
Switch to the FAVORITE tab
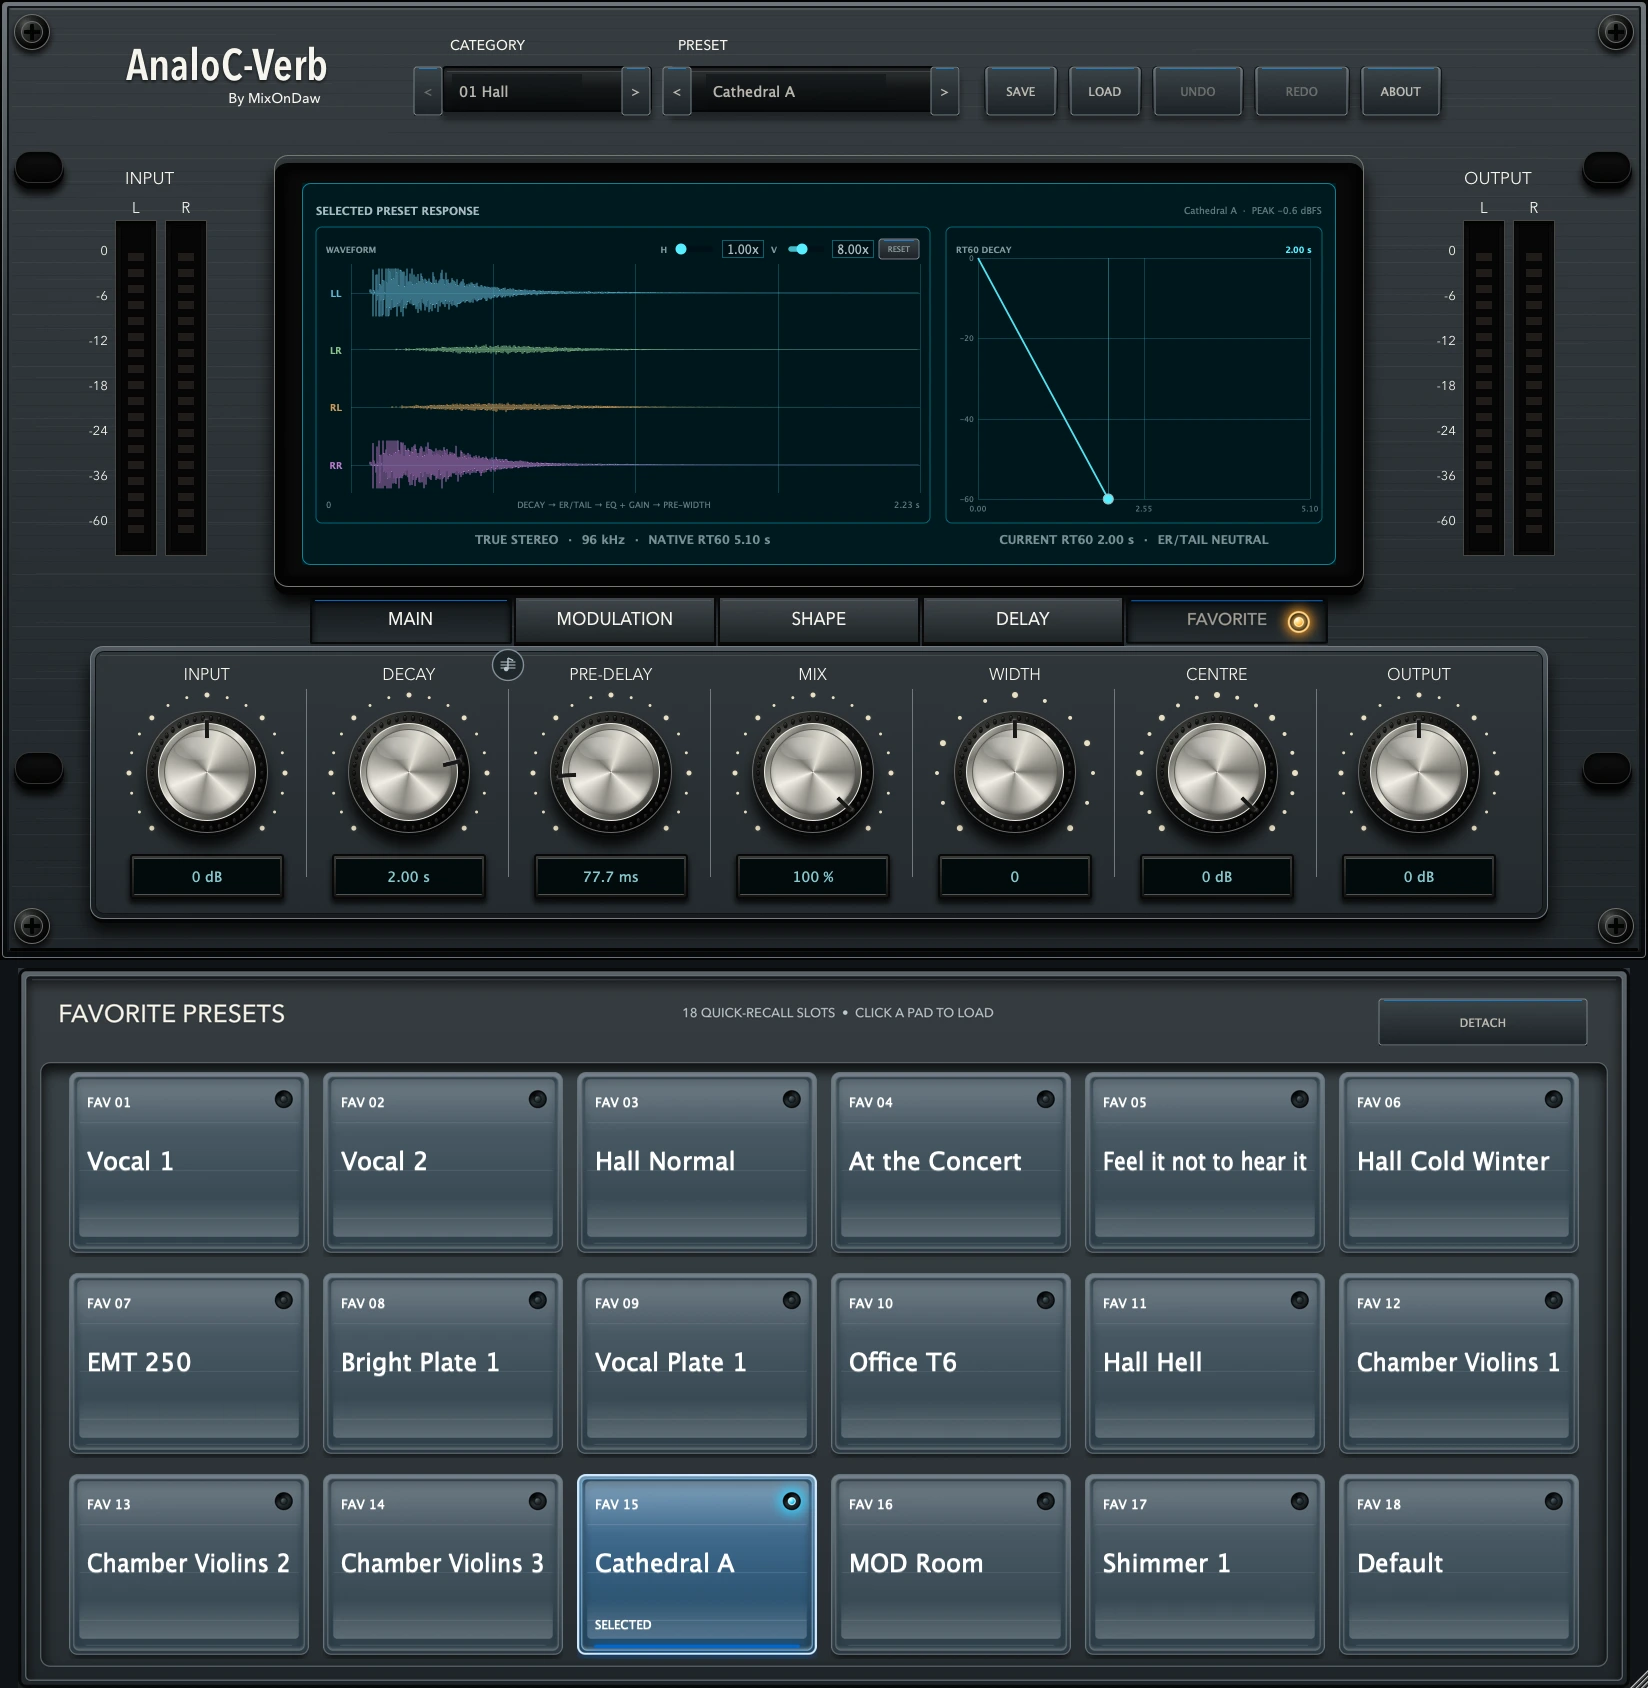point(1227,619)
